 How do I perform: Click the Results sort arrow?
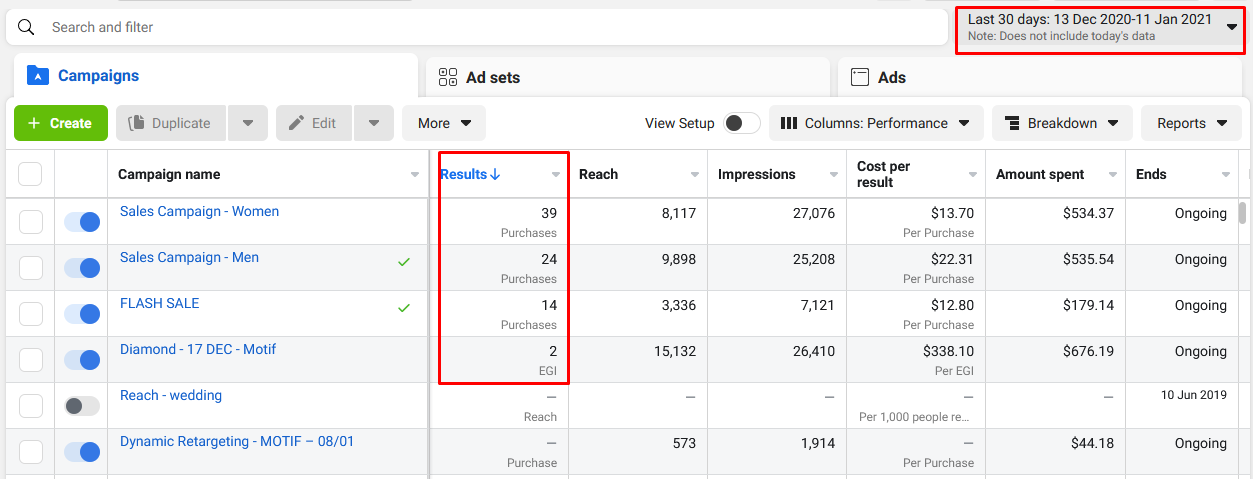pos(495,175)
